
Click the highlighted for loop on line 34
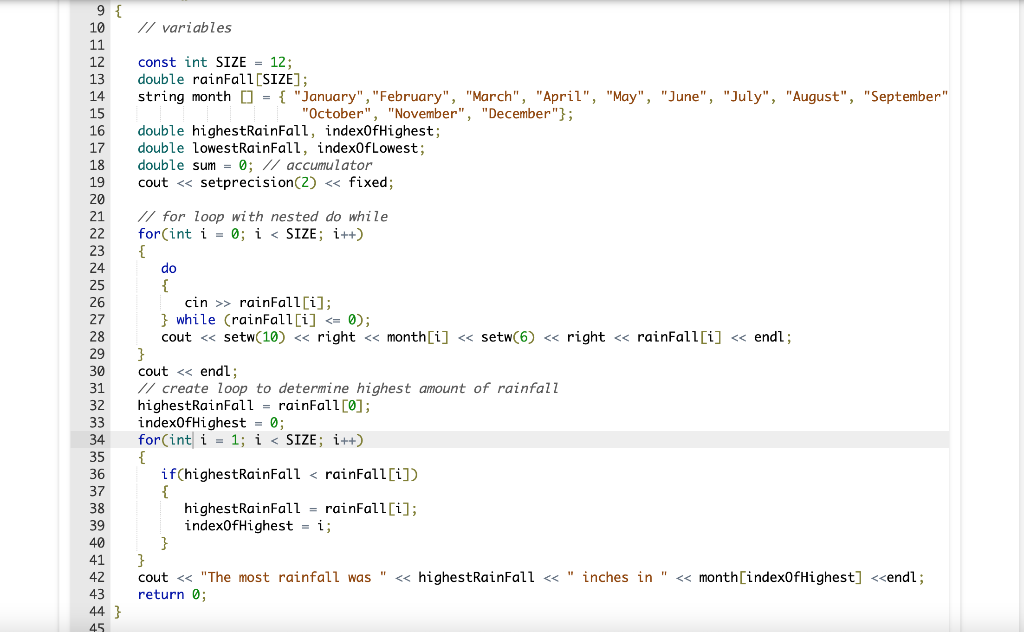pyautogui.click(x=250, y=440)
